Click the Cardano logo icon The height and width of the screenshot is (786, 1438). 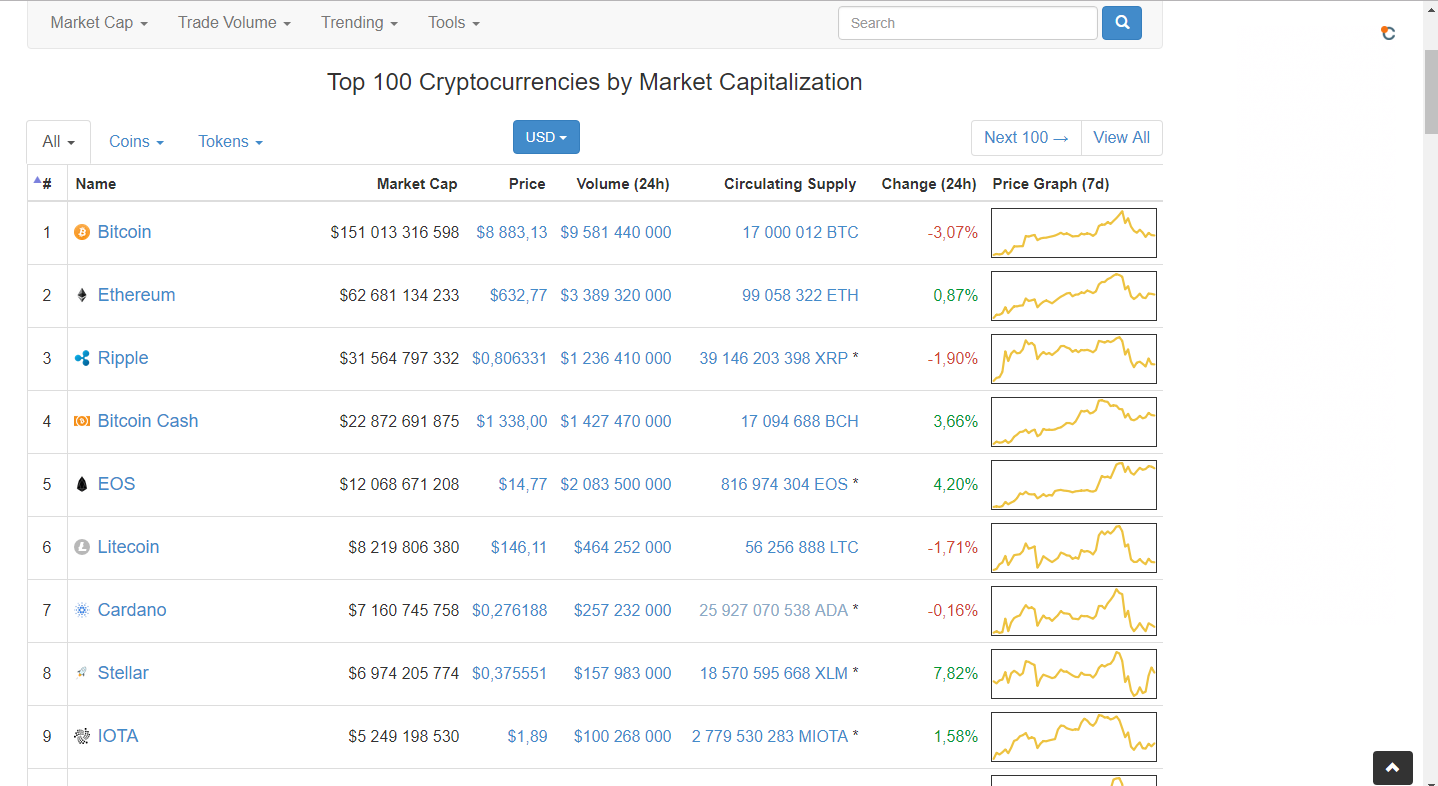point(82,610)
